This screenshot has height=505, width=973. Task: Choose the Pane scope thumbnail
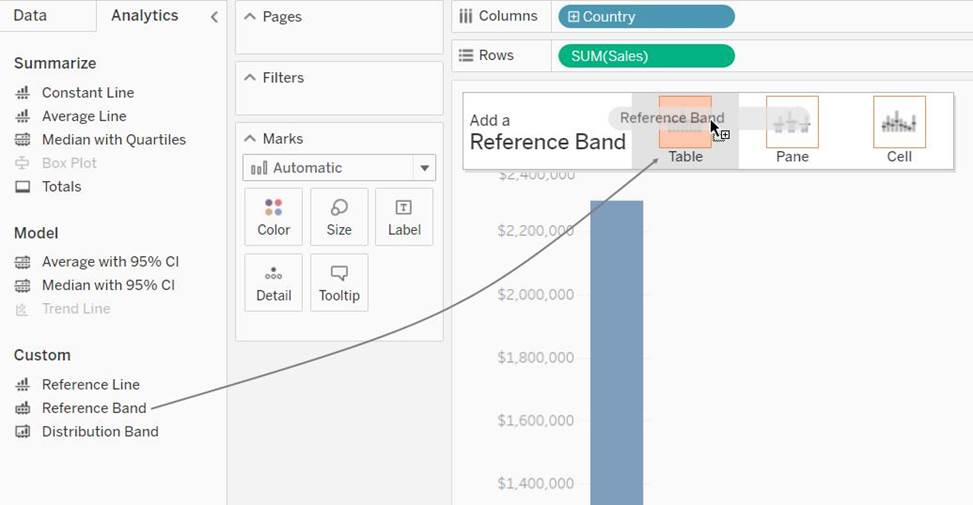[x=792, y=123]
